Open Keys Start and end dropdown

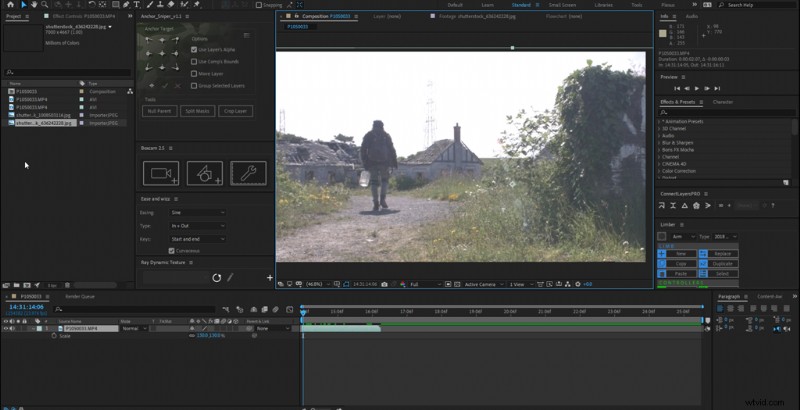click(x=197, y=239)
